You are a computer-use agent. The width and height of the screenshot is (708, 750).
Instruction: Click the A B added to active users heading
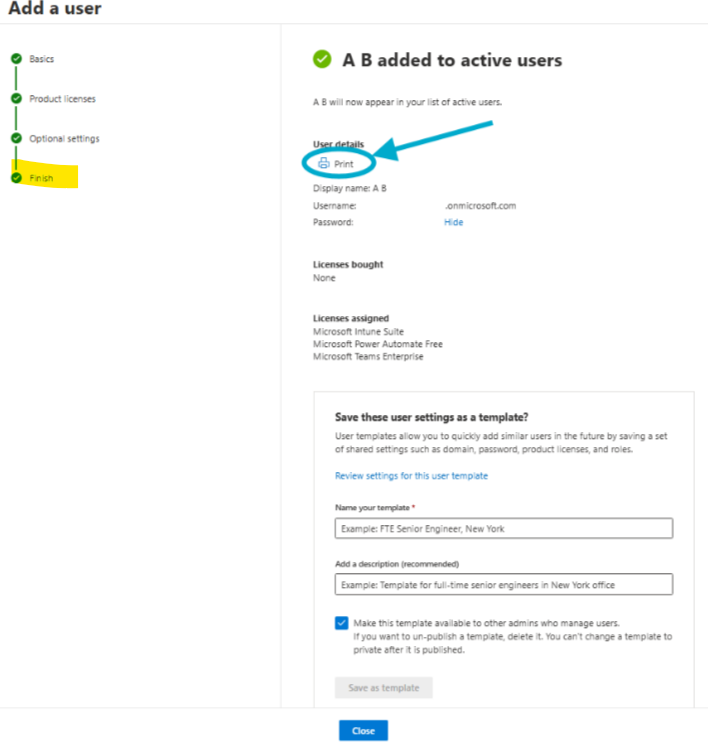tap(452, 60)
